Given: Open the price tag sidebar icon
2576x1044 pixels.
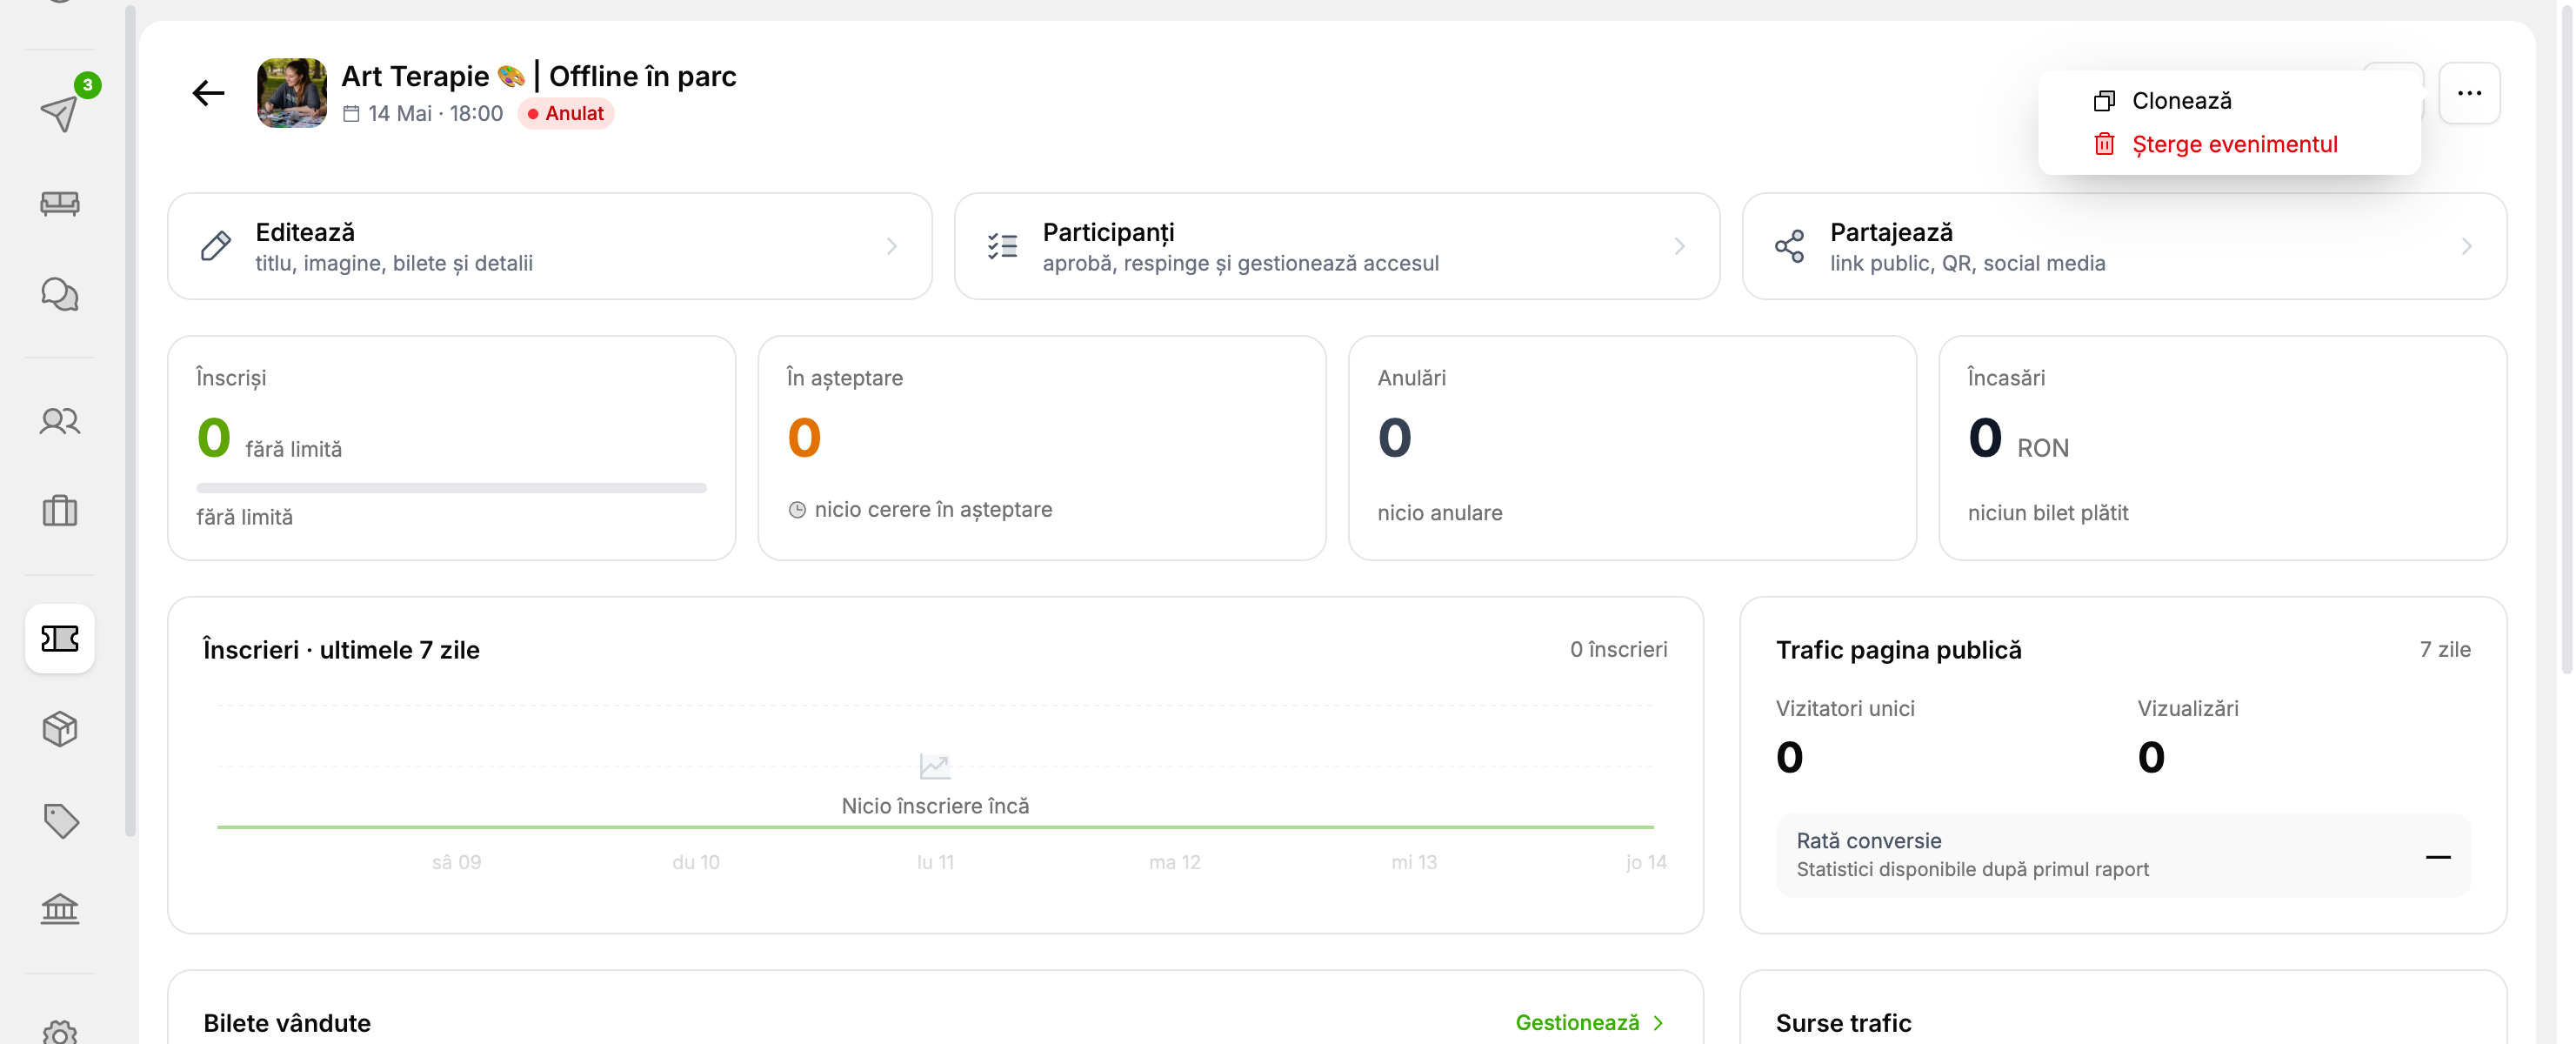Looking at the screenshot, I should click(60, 820).
